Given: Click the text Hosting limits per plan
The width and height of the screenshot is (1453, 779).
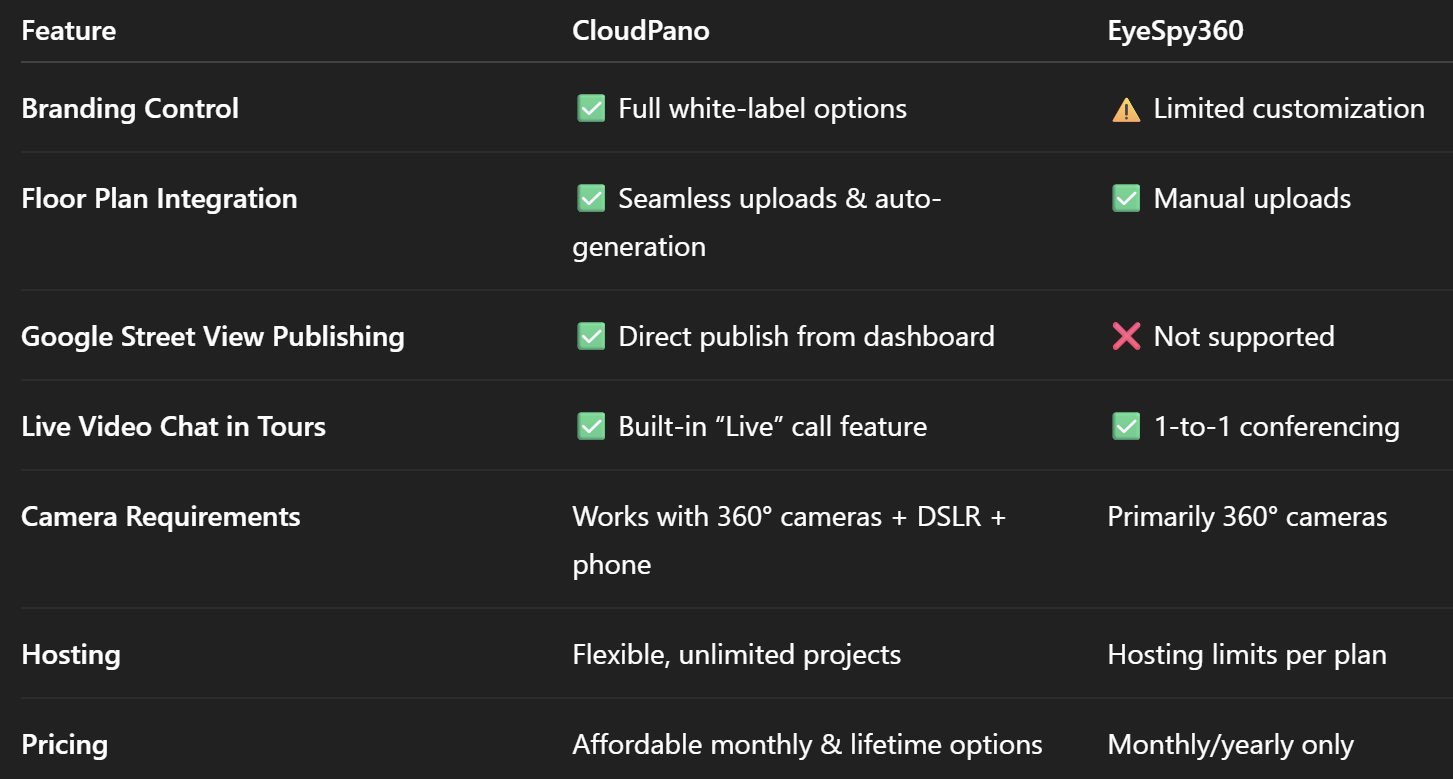Looking at the screenshot, I should click(1247, 654).
